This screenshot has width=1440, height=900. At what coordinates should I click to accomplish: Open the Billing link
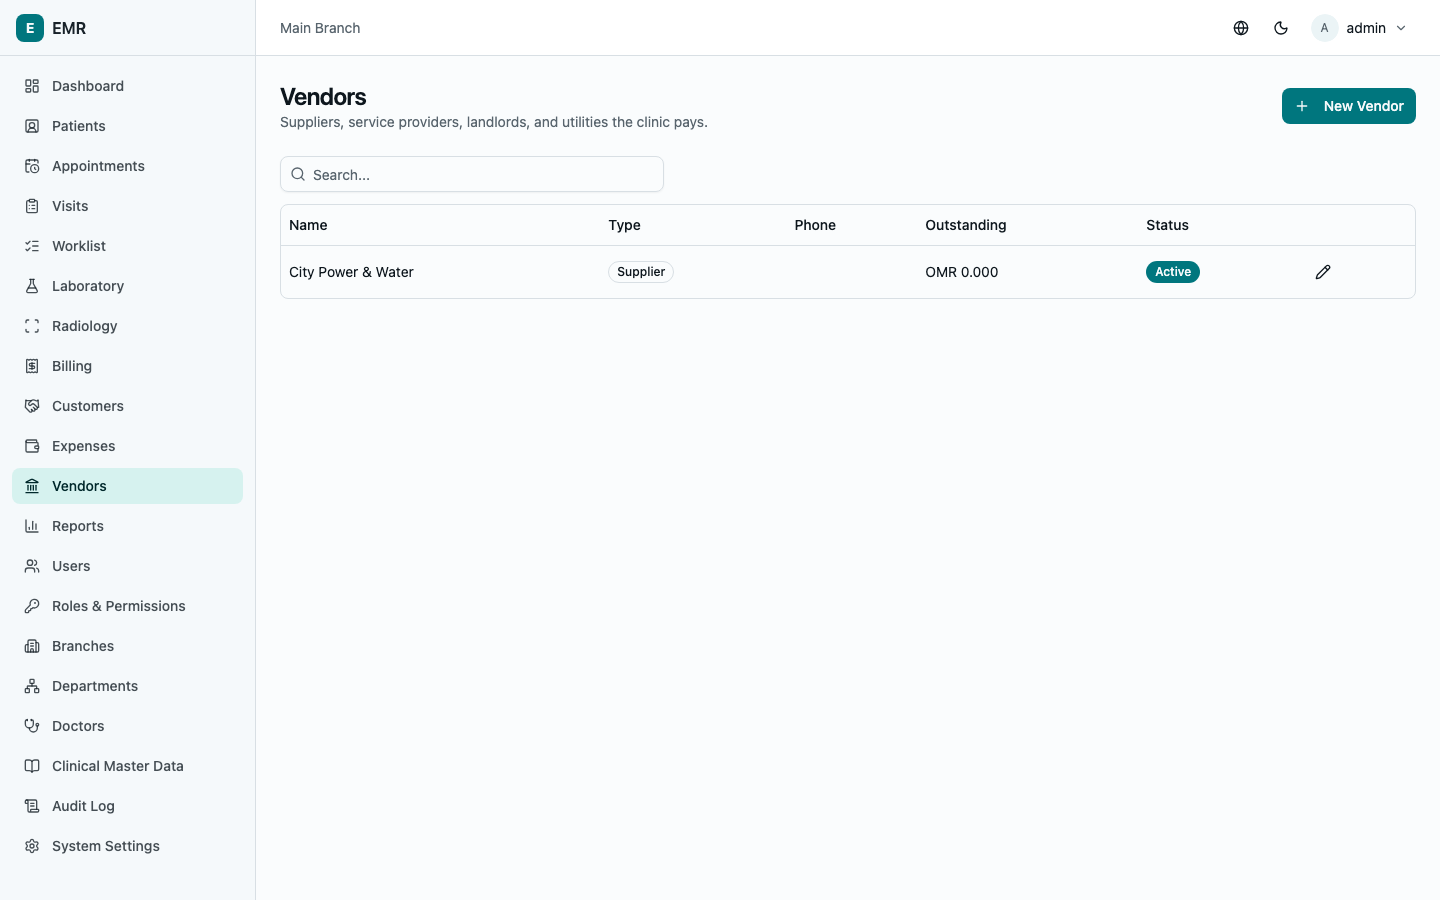pyautogui.click(x=127, y=366)
